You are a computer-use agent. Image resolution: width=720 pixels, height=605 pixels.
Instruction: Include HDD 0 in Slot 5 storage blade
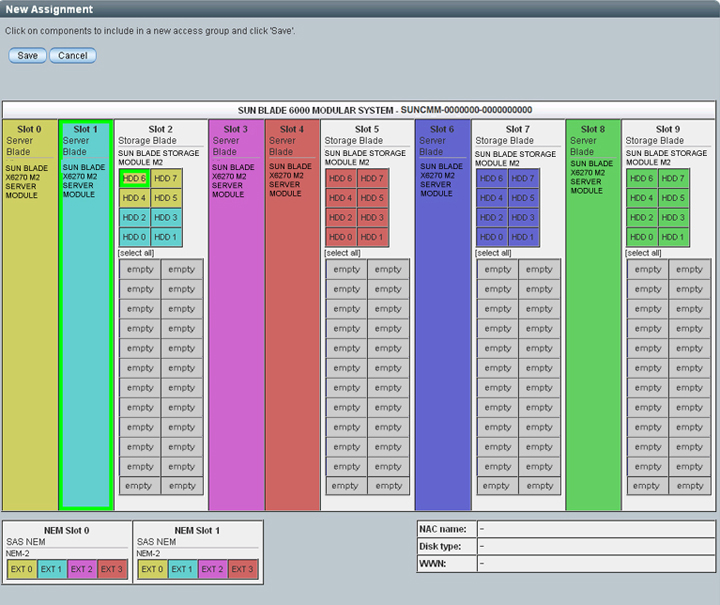coord(341,237)
